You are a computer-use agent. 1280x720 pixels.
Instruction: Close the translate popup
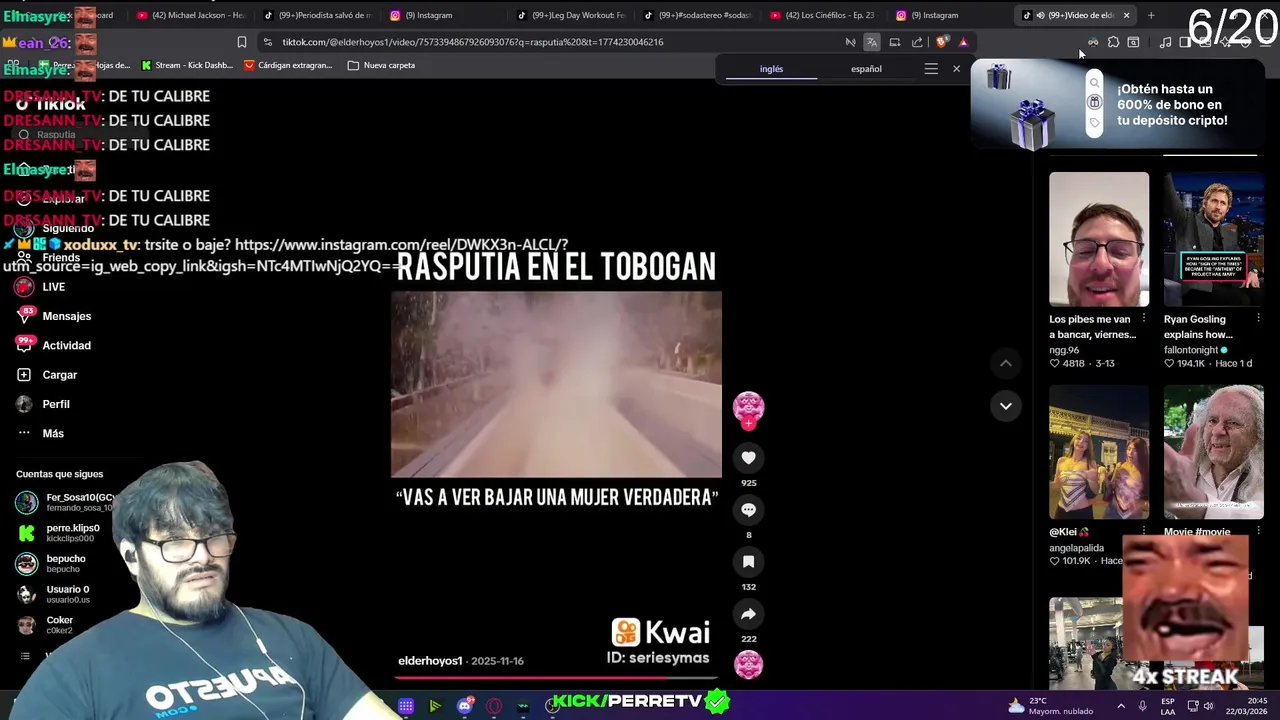tap(956, 69)
